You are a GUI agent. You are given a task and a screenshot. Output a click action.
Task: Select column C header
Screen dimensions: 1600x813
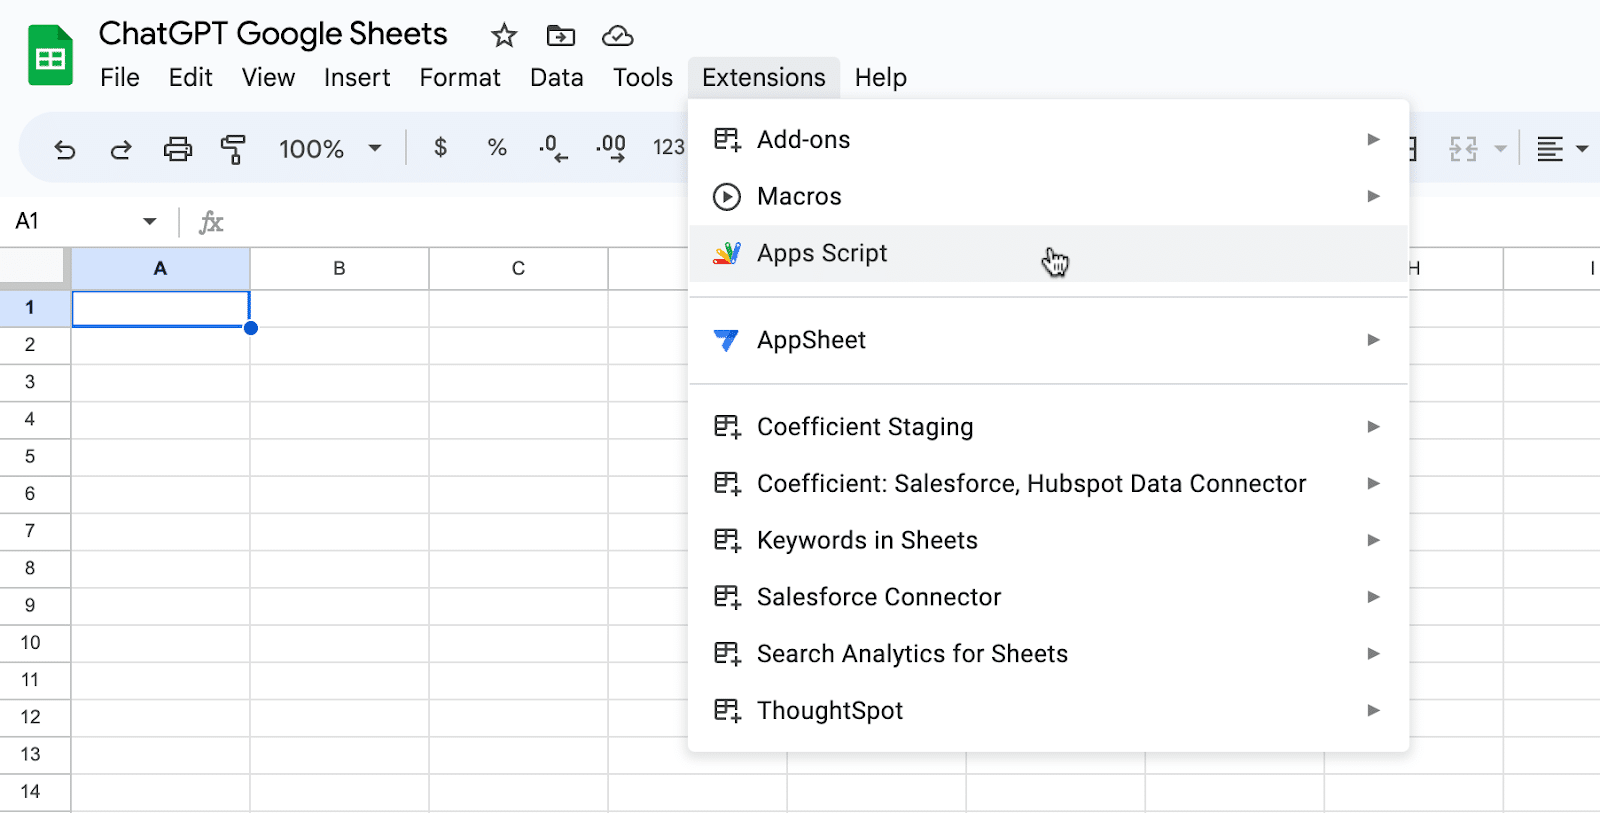pyautogui.click(x=518, y=268)
